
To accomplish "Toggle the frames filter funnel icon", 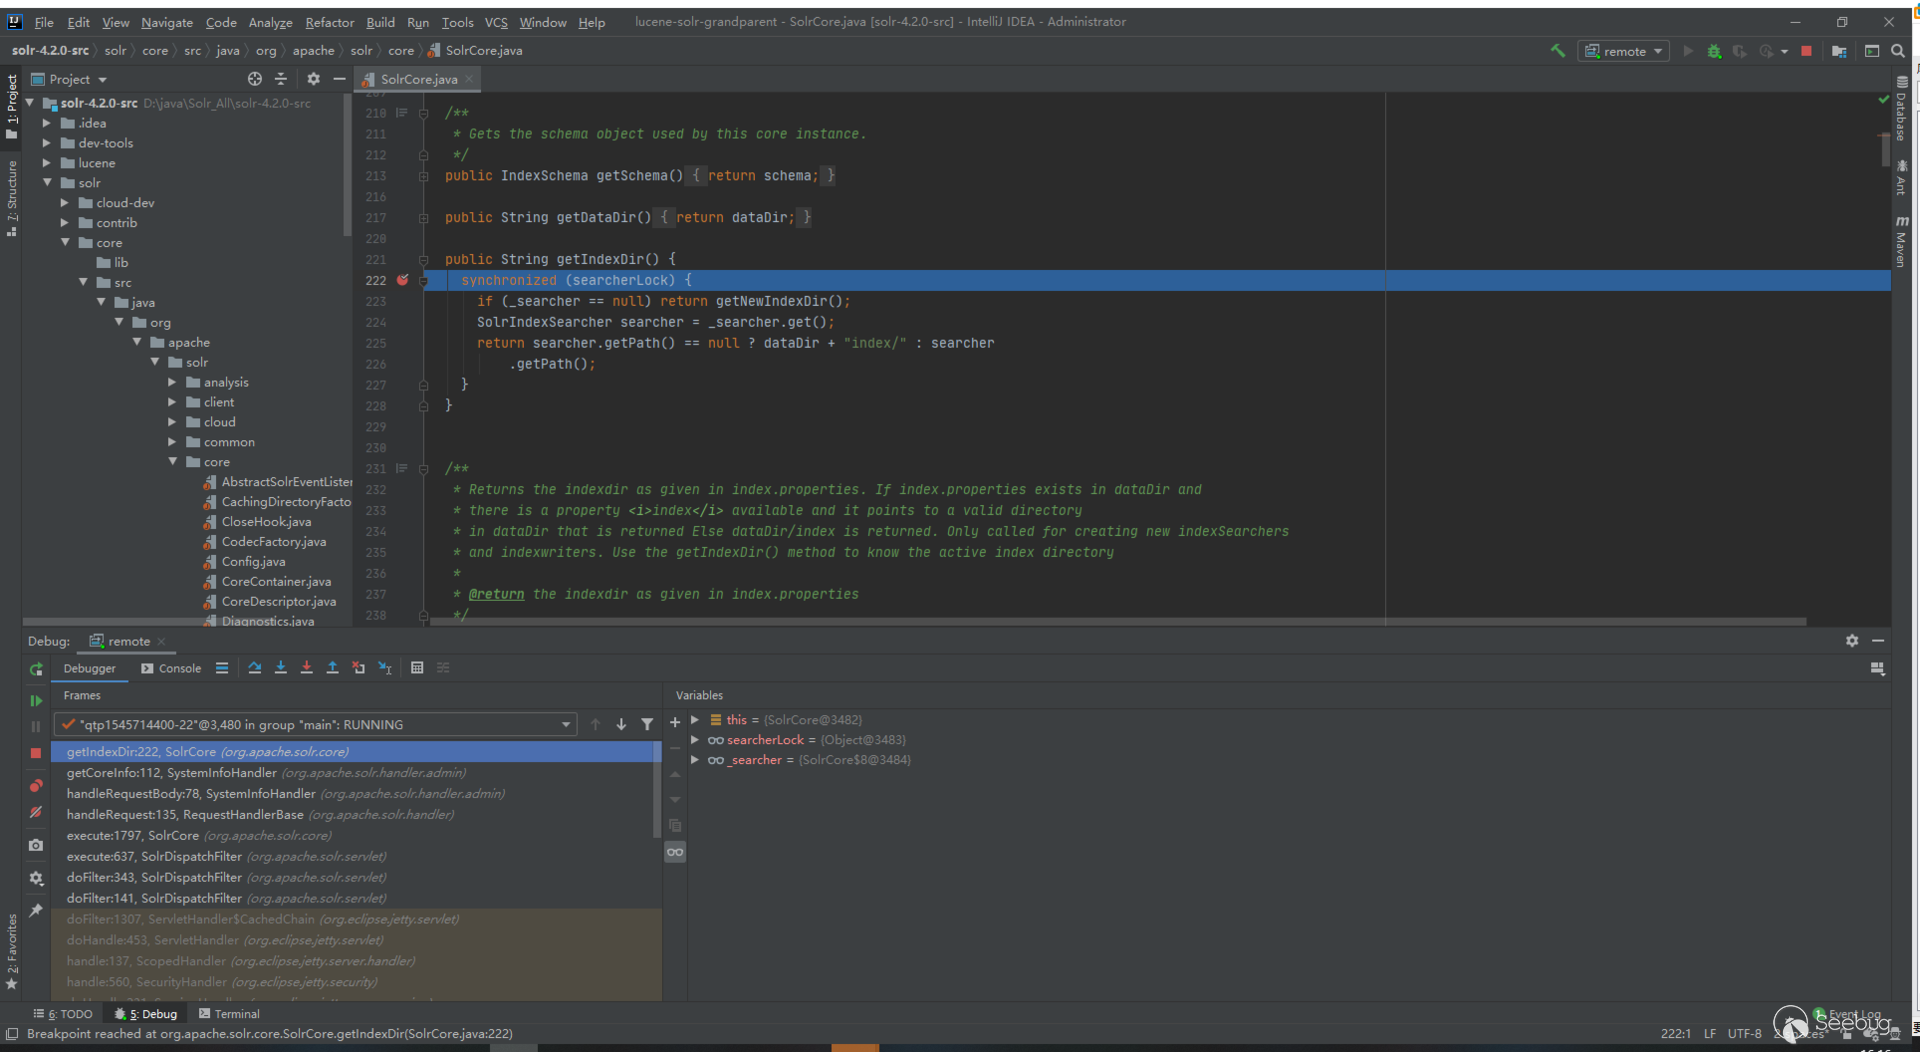I will coord(647,724).
